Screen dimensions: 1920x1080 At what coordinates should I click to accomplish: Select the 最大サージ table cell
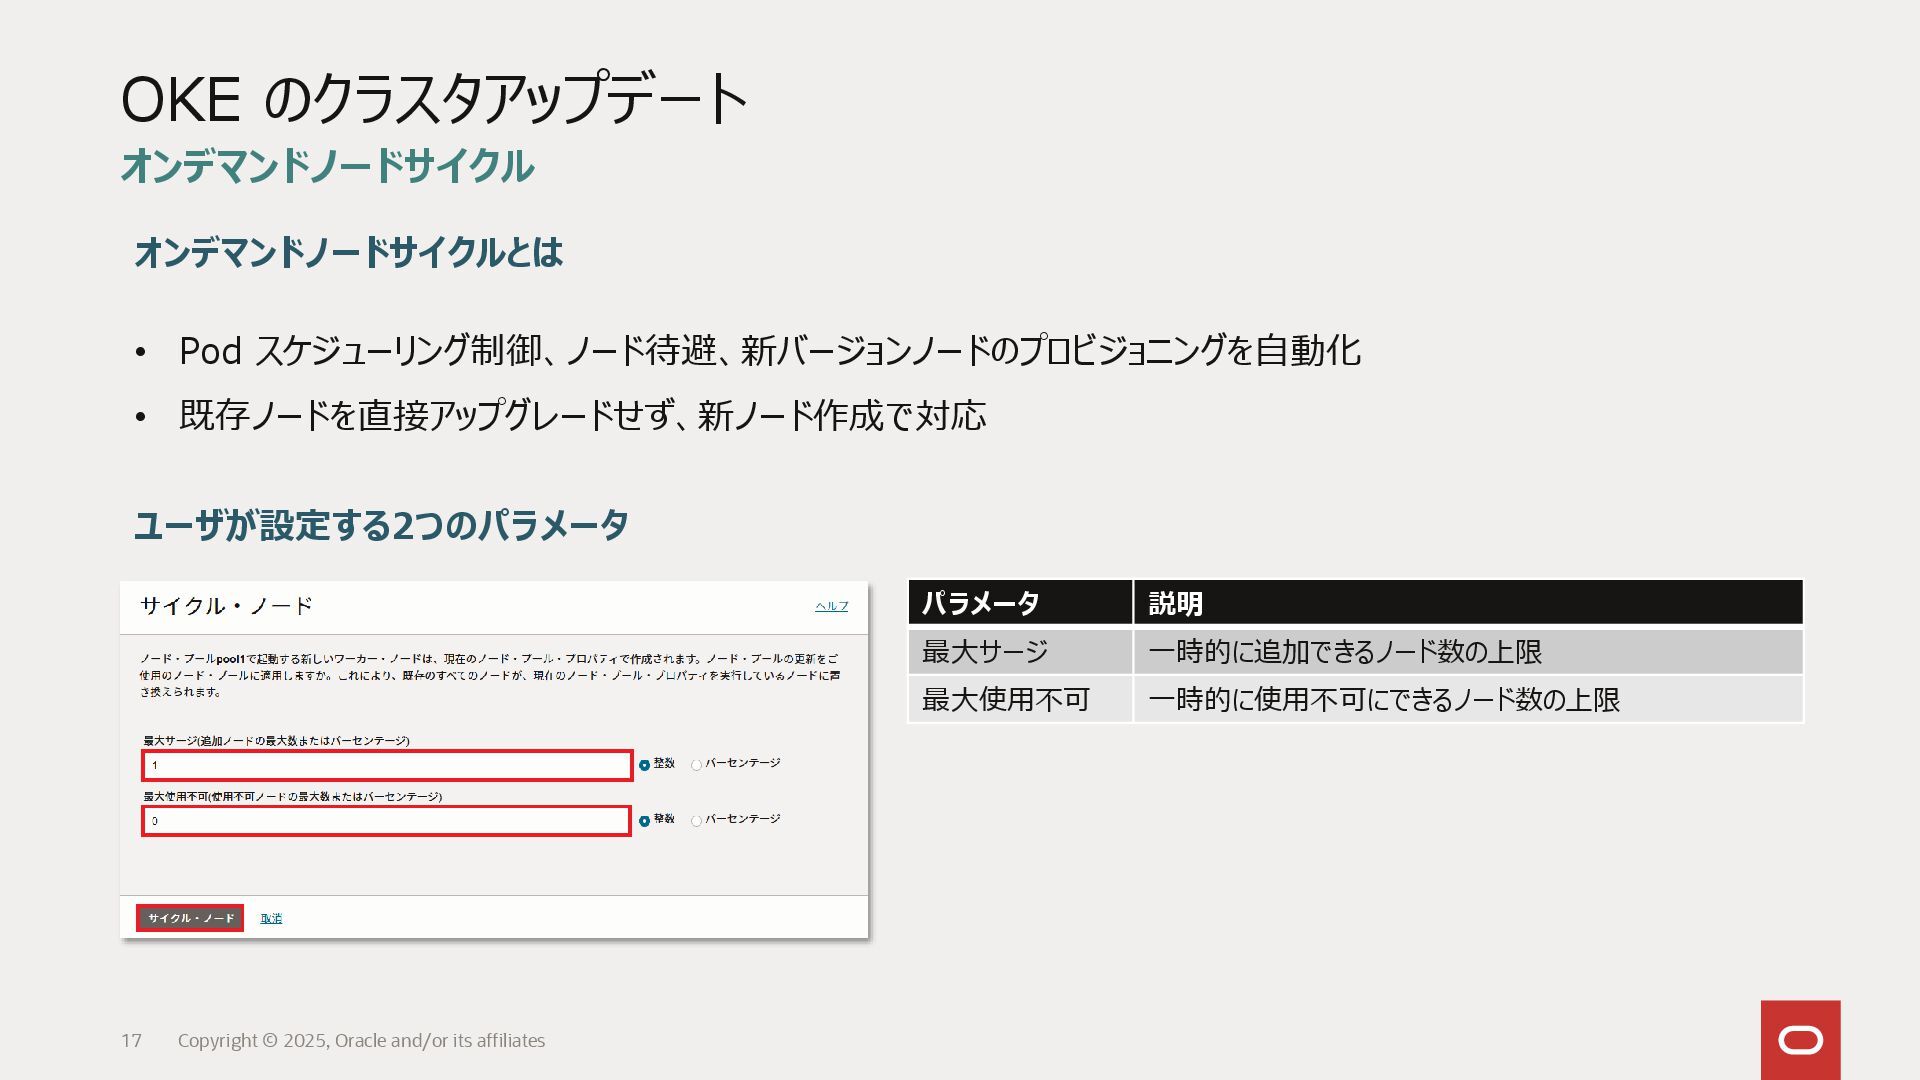tap(1019, 652)
